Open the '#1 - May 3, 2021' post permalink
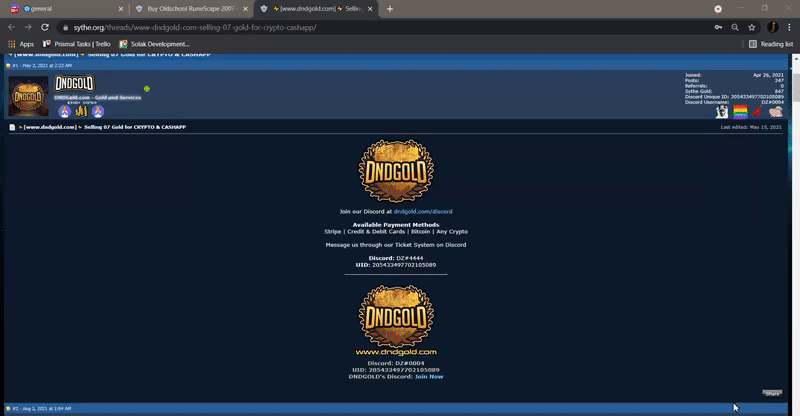The width and height of the screenshot is (800, 416). [x=42, y=65]
